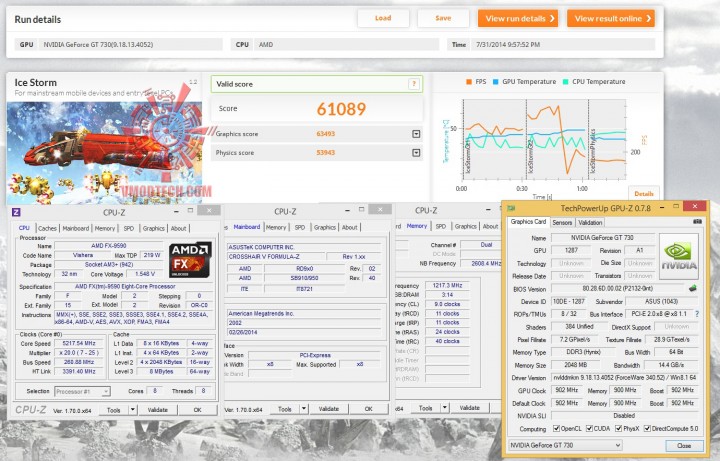720x461 pixels.
Task: Click the AMD FX logo in CPU-Z
Action: 191,260
